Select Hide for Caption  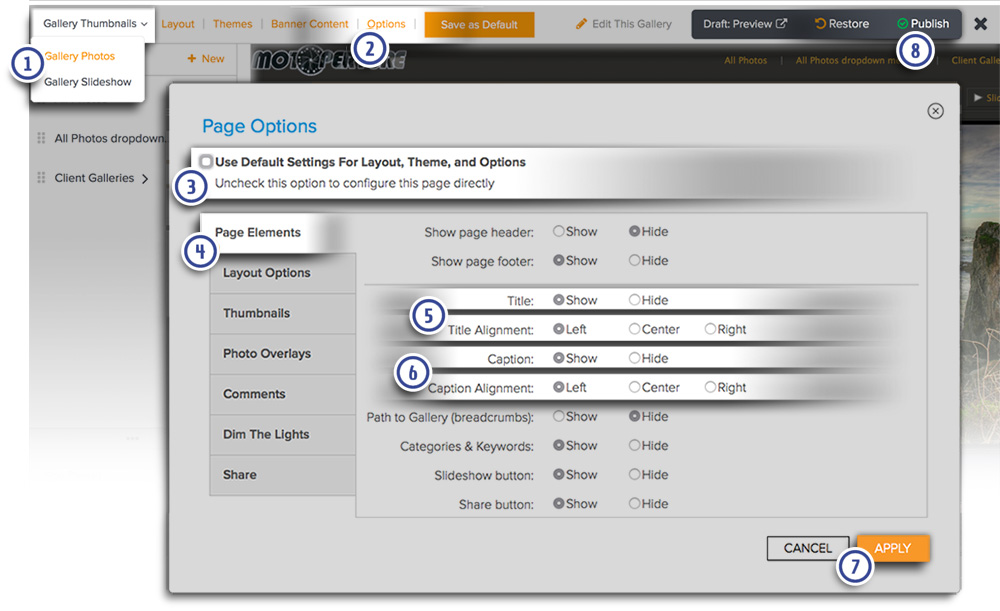pos(635,358)
